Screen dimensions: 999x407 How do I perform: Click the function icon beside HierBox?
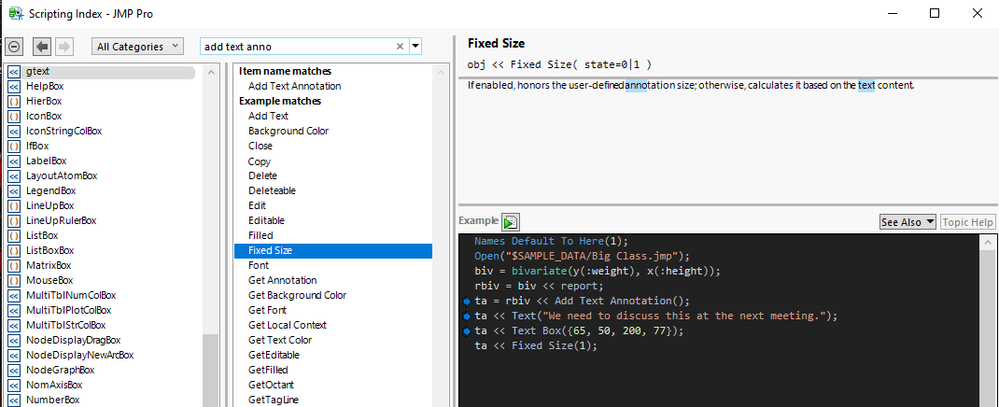(x=13, y=101)
